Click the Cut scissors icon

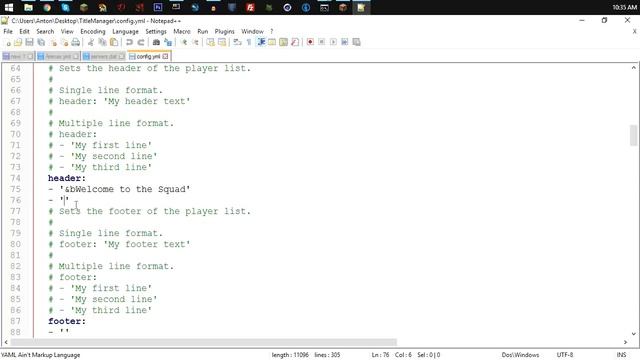coord(91,42)
